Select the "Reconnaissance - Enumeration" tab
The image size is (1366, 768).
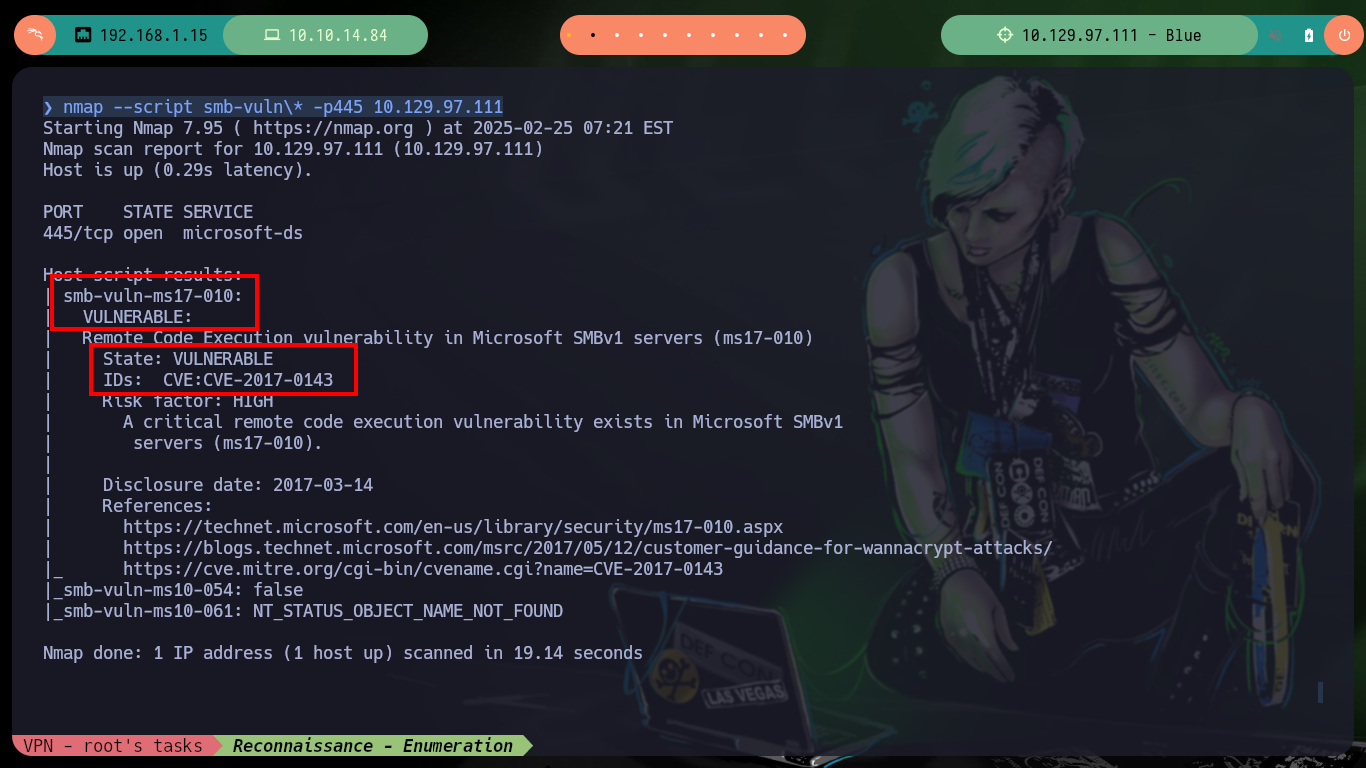click(x=373, y=745)
